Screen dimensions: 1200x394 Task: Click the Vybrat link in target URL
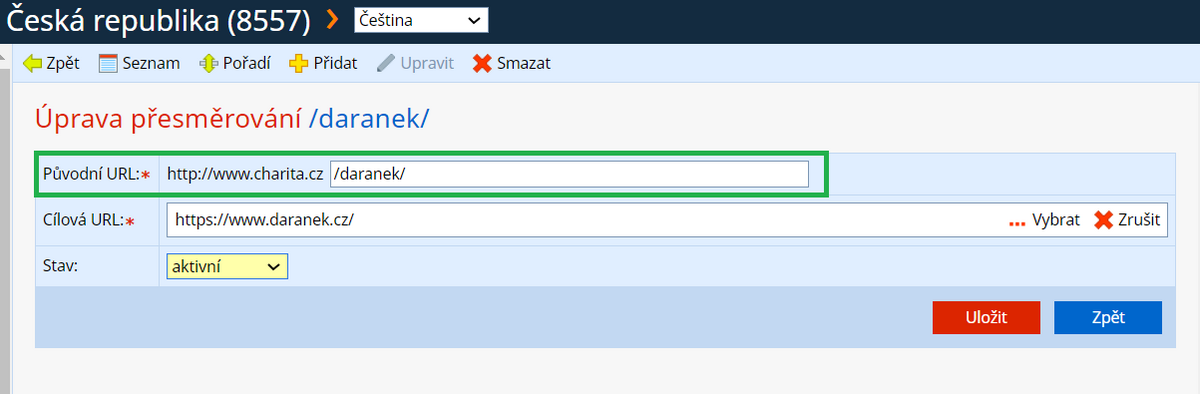coord(1056,220)
